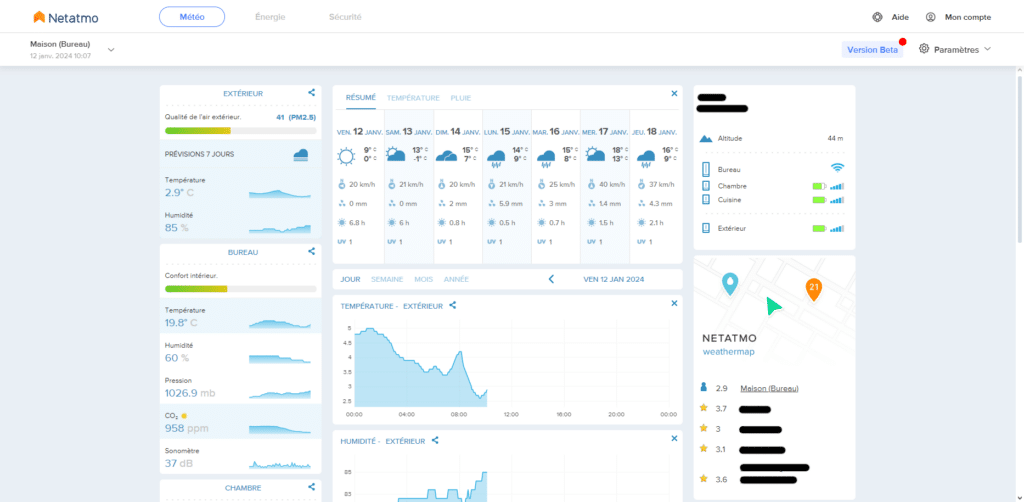Click the Altitude 44 m value
Screen dimensions: 1024x502
click(x=835, y=138)
